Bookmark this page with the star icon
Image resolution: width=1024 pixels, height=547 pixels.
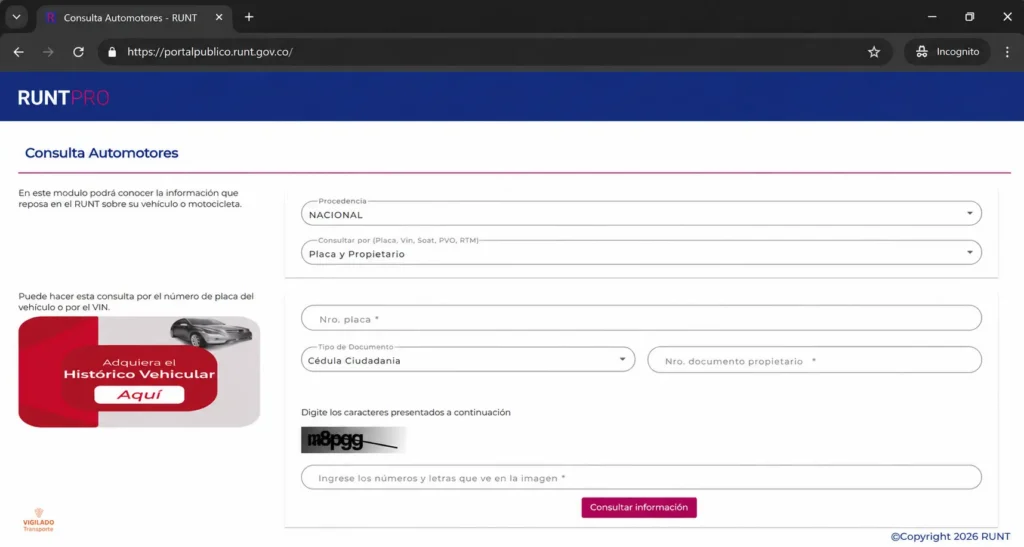point(874,52)
